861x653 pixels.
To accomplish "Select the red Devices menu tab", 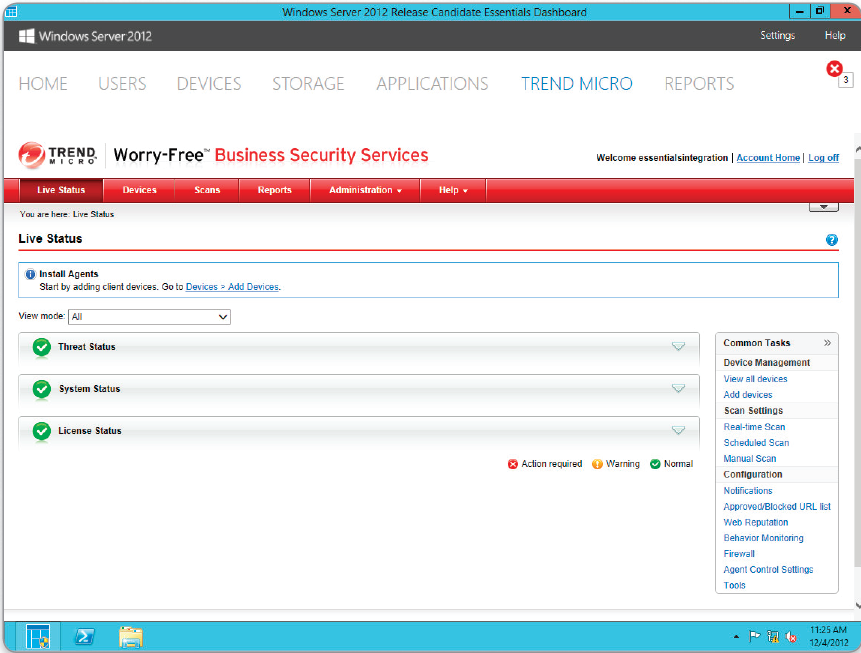I will (139, 190).
